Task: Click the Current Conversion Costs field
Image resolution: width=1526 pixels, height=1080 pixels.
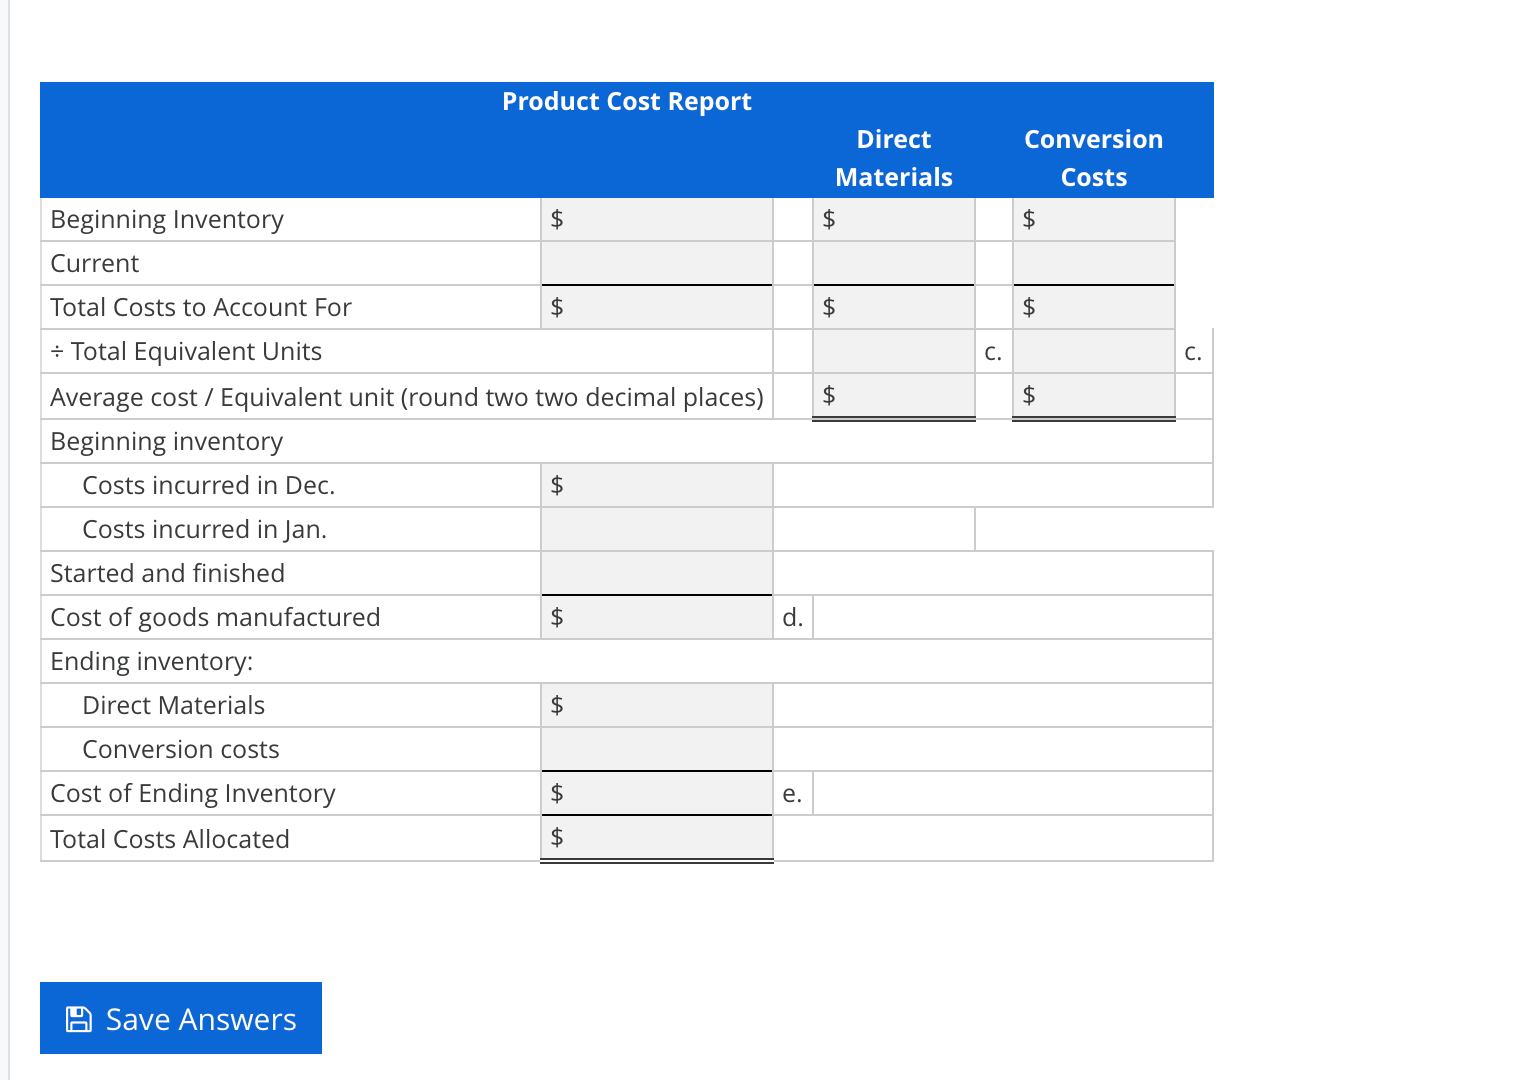Action: coord(1094,263)
